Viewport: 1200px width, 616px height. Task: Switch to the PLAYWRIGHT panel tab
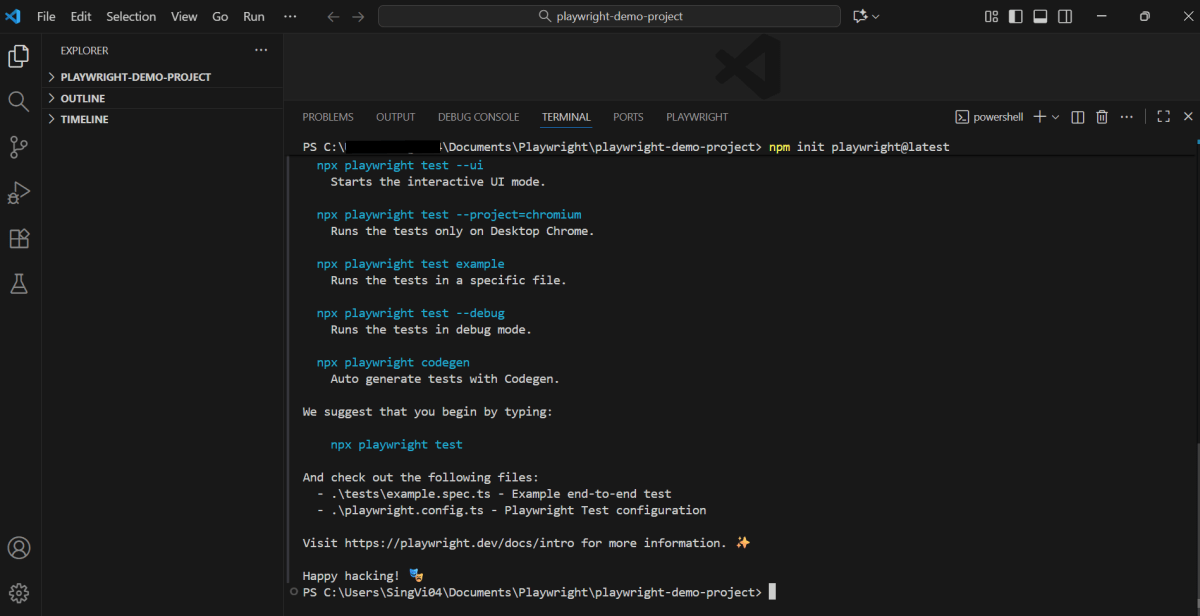pos(697,117)
